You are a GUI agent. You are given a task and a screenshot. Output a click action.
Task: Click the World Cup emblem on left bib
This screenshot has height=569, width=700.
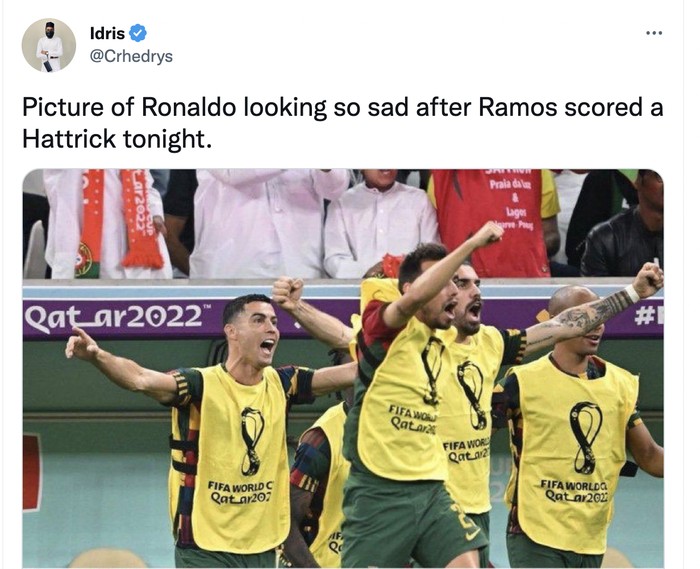pyautogui.click(x=252, y=441)
